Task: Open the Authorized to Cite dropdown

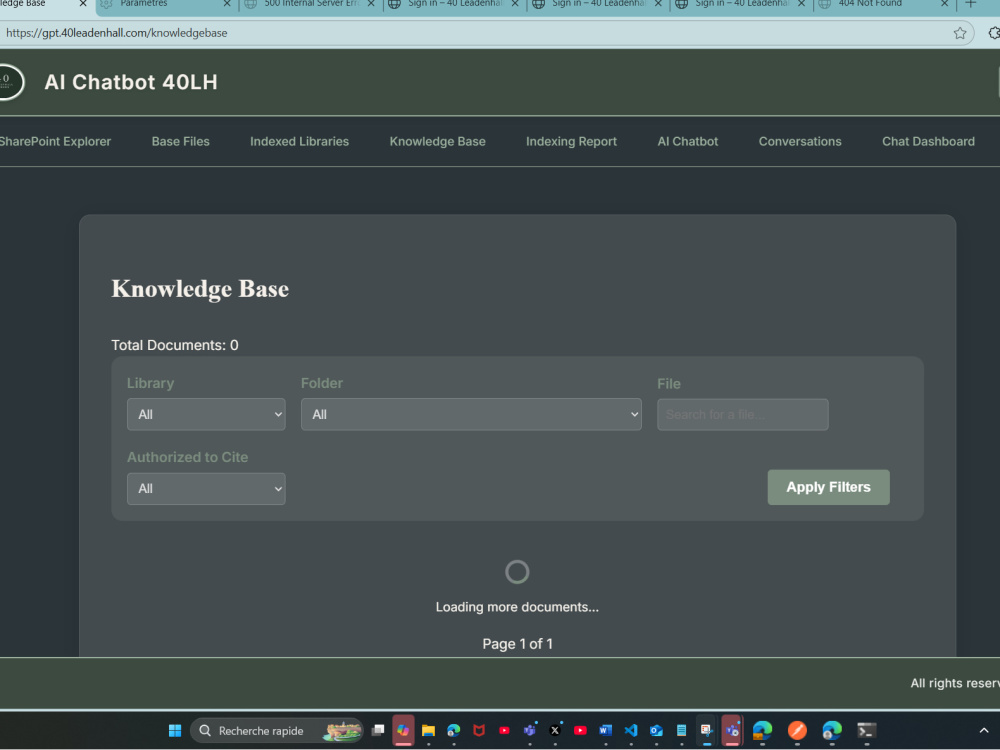Action: pyautogui.click(x=206, y=489)
